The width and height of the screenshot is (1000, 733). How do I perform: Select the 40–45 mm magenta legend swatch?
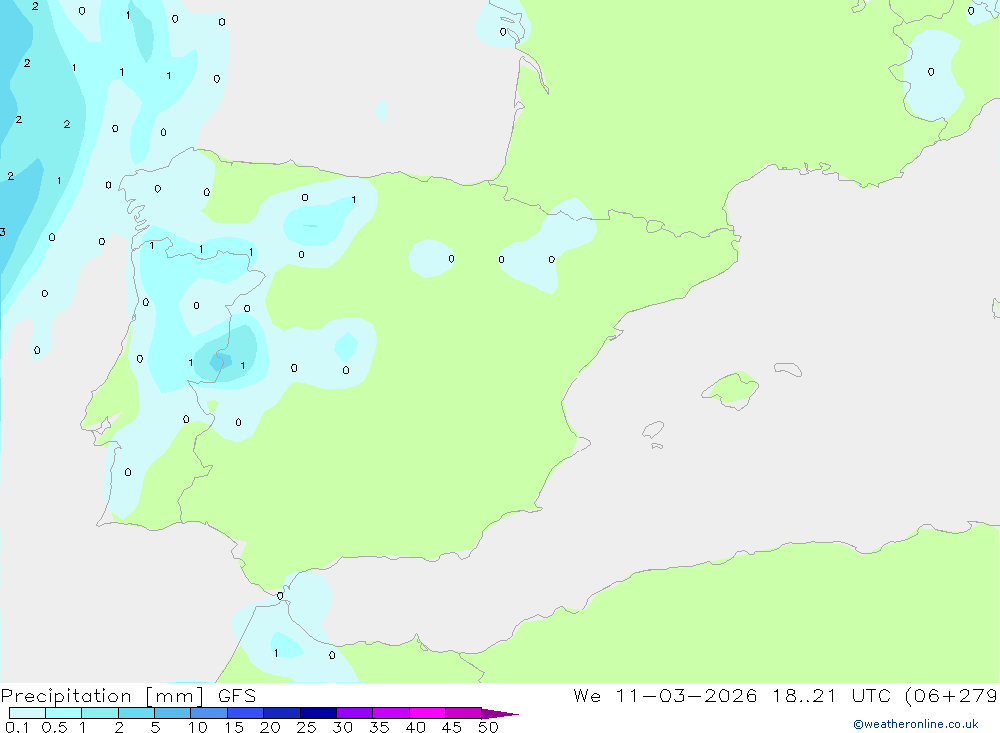[427, 713]
